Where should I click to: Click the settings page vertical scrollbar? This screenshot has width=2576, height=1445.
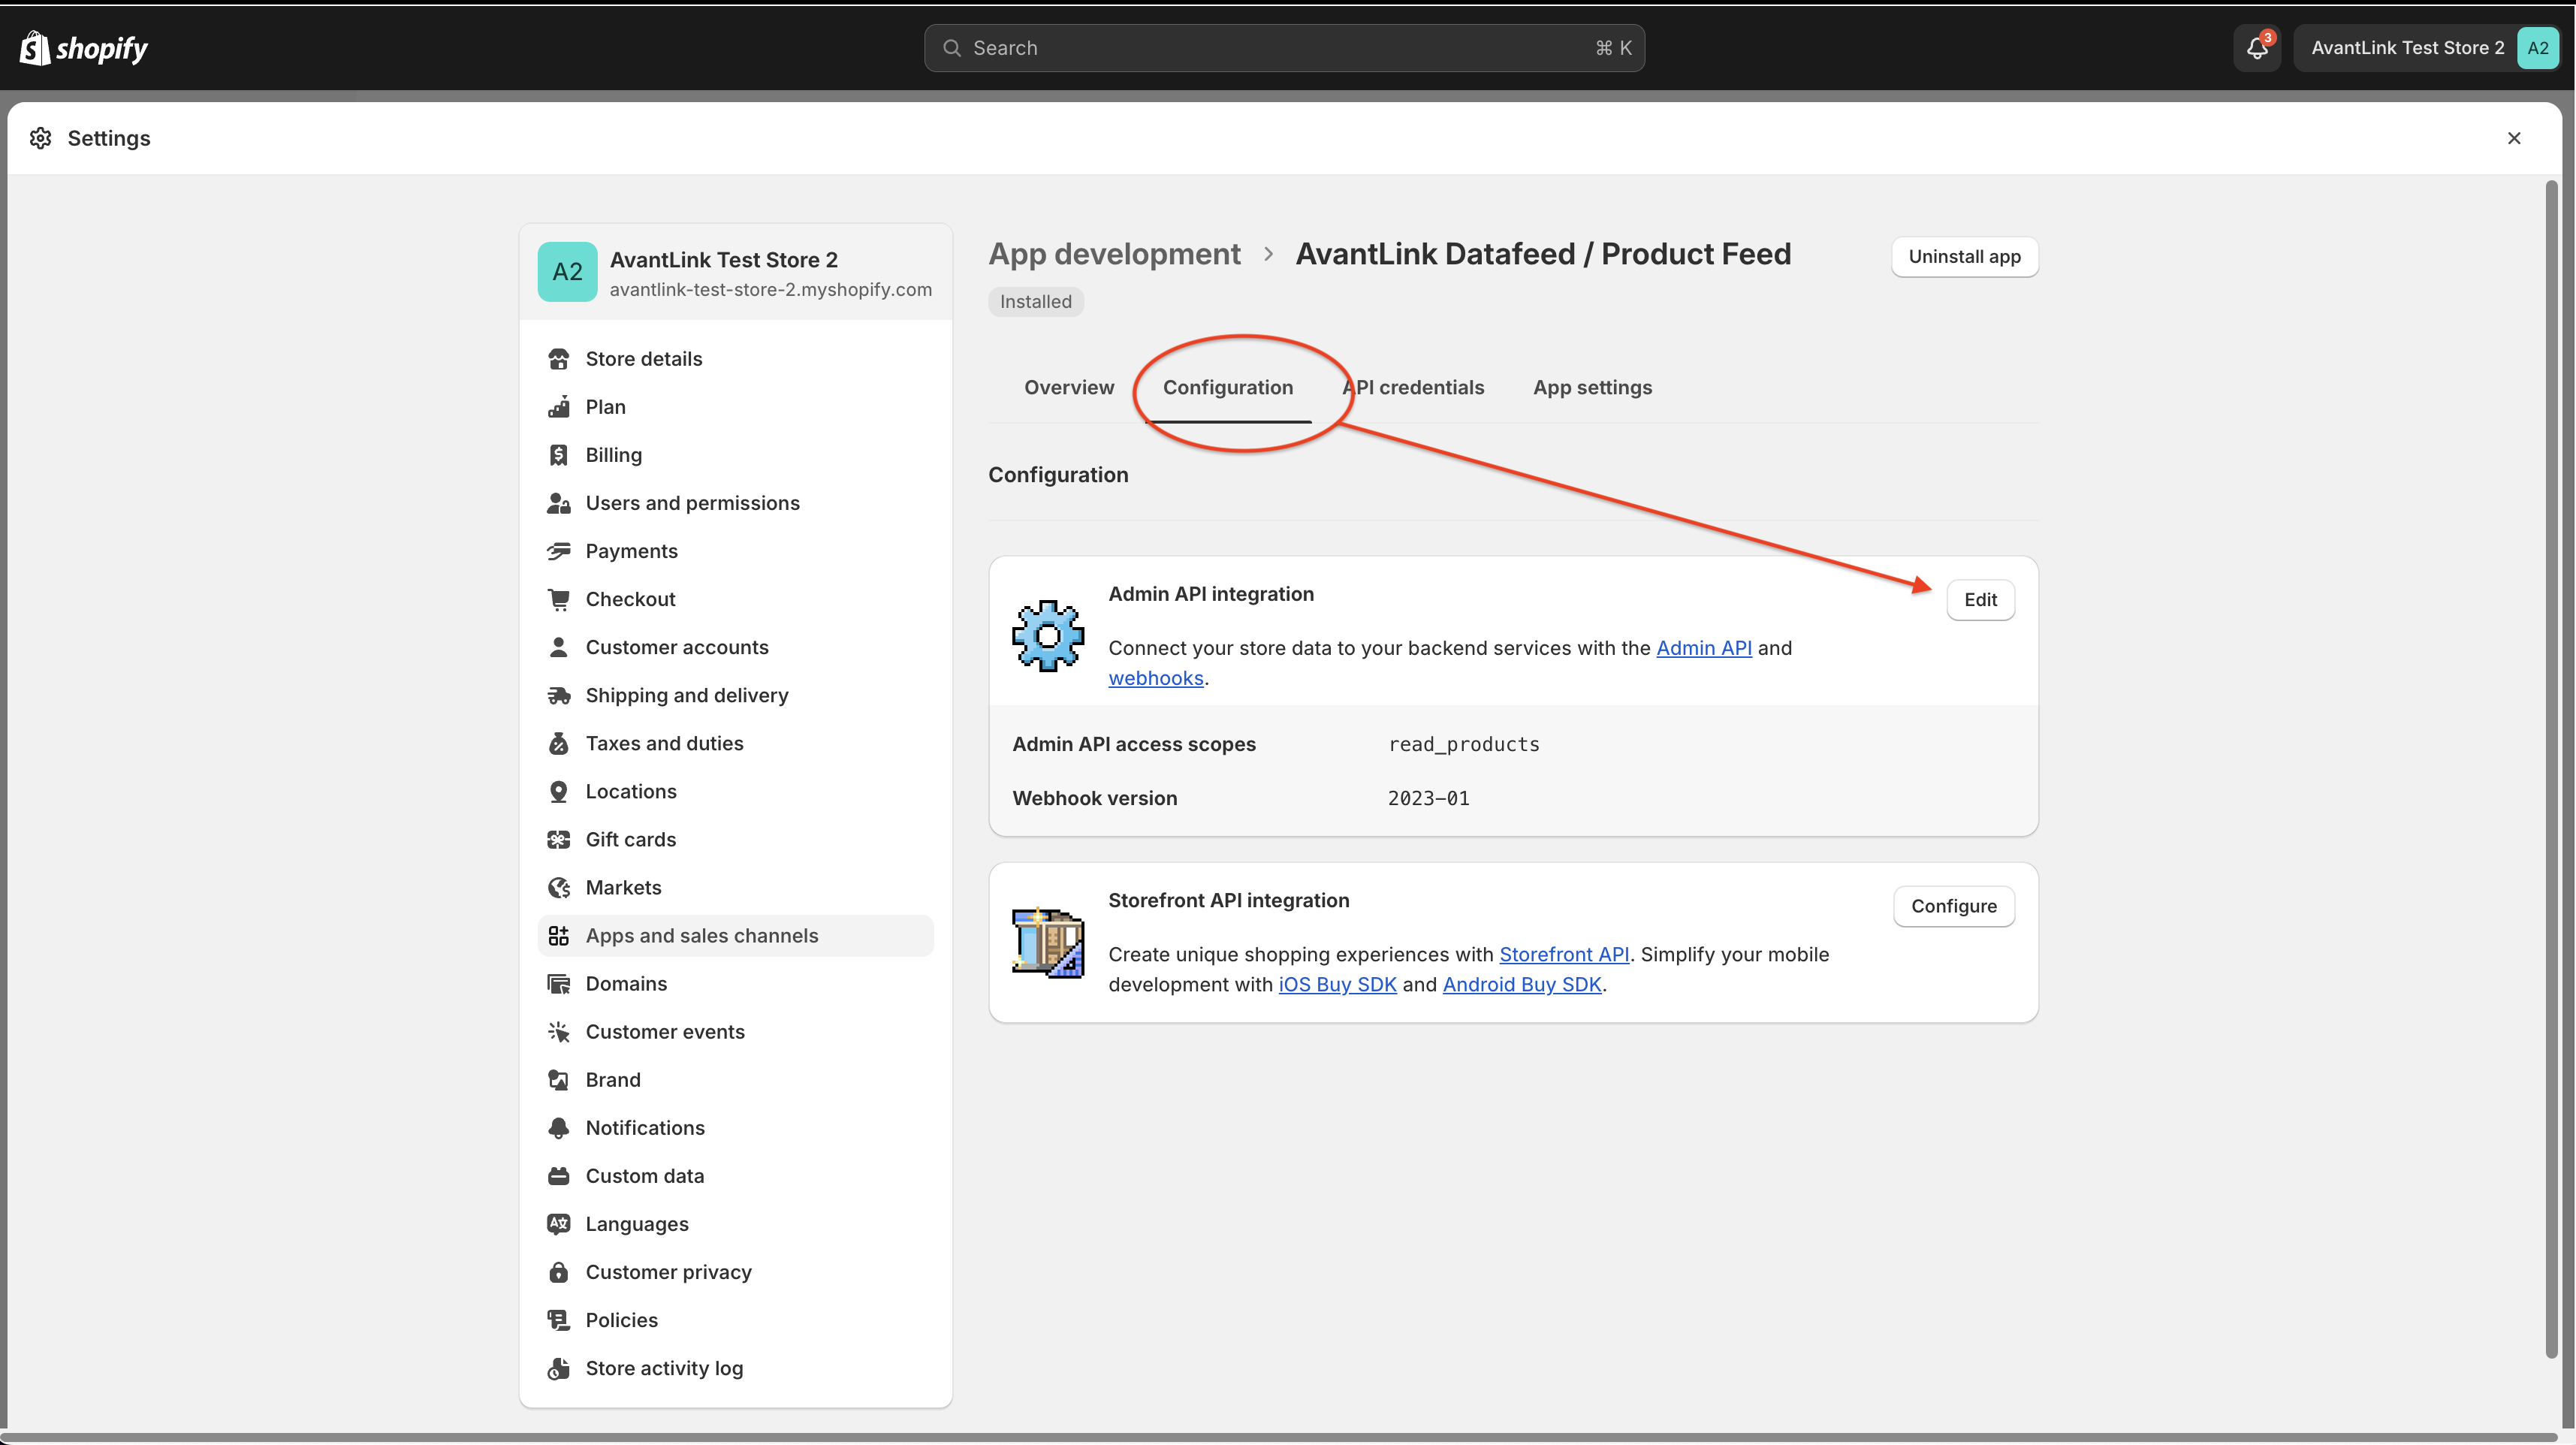click(x=2551, y=770)
